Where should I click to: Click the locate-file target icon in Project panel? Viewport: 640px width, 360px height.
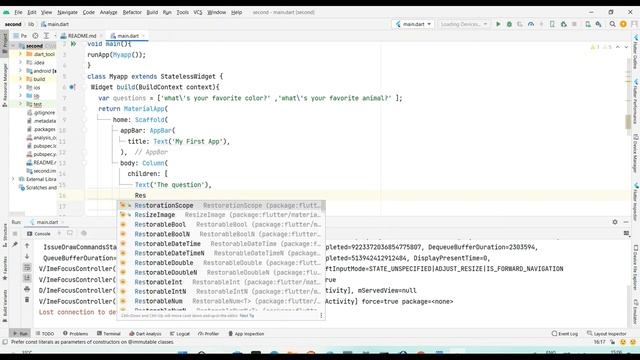tap(36, 36)
